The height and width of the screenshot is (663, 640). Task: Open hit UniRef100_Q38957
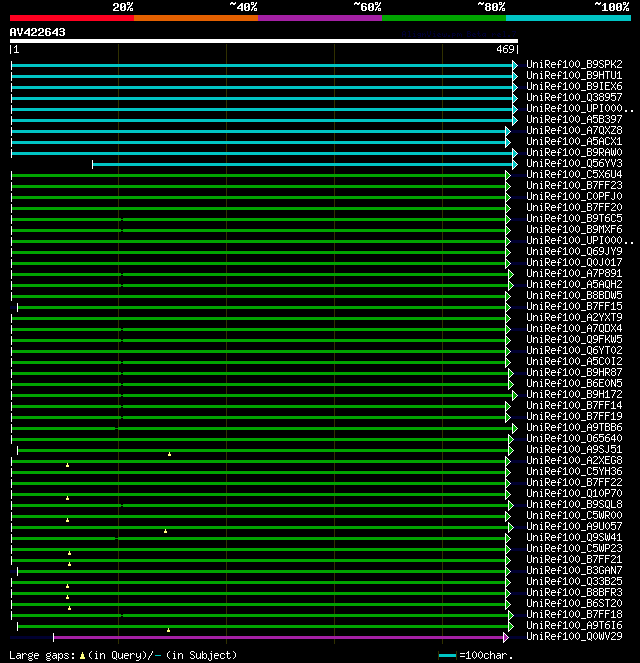[x=574, y=97]
